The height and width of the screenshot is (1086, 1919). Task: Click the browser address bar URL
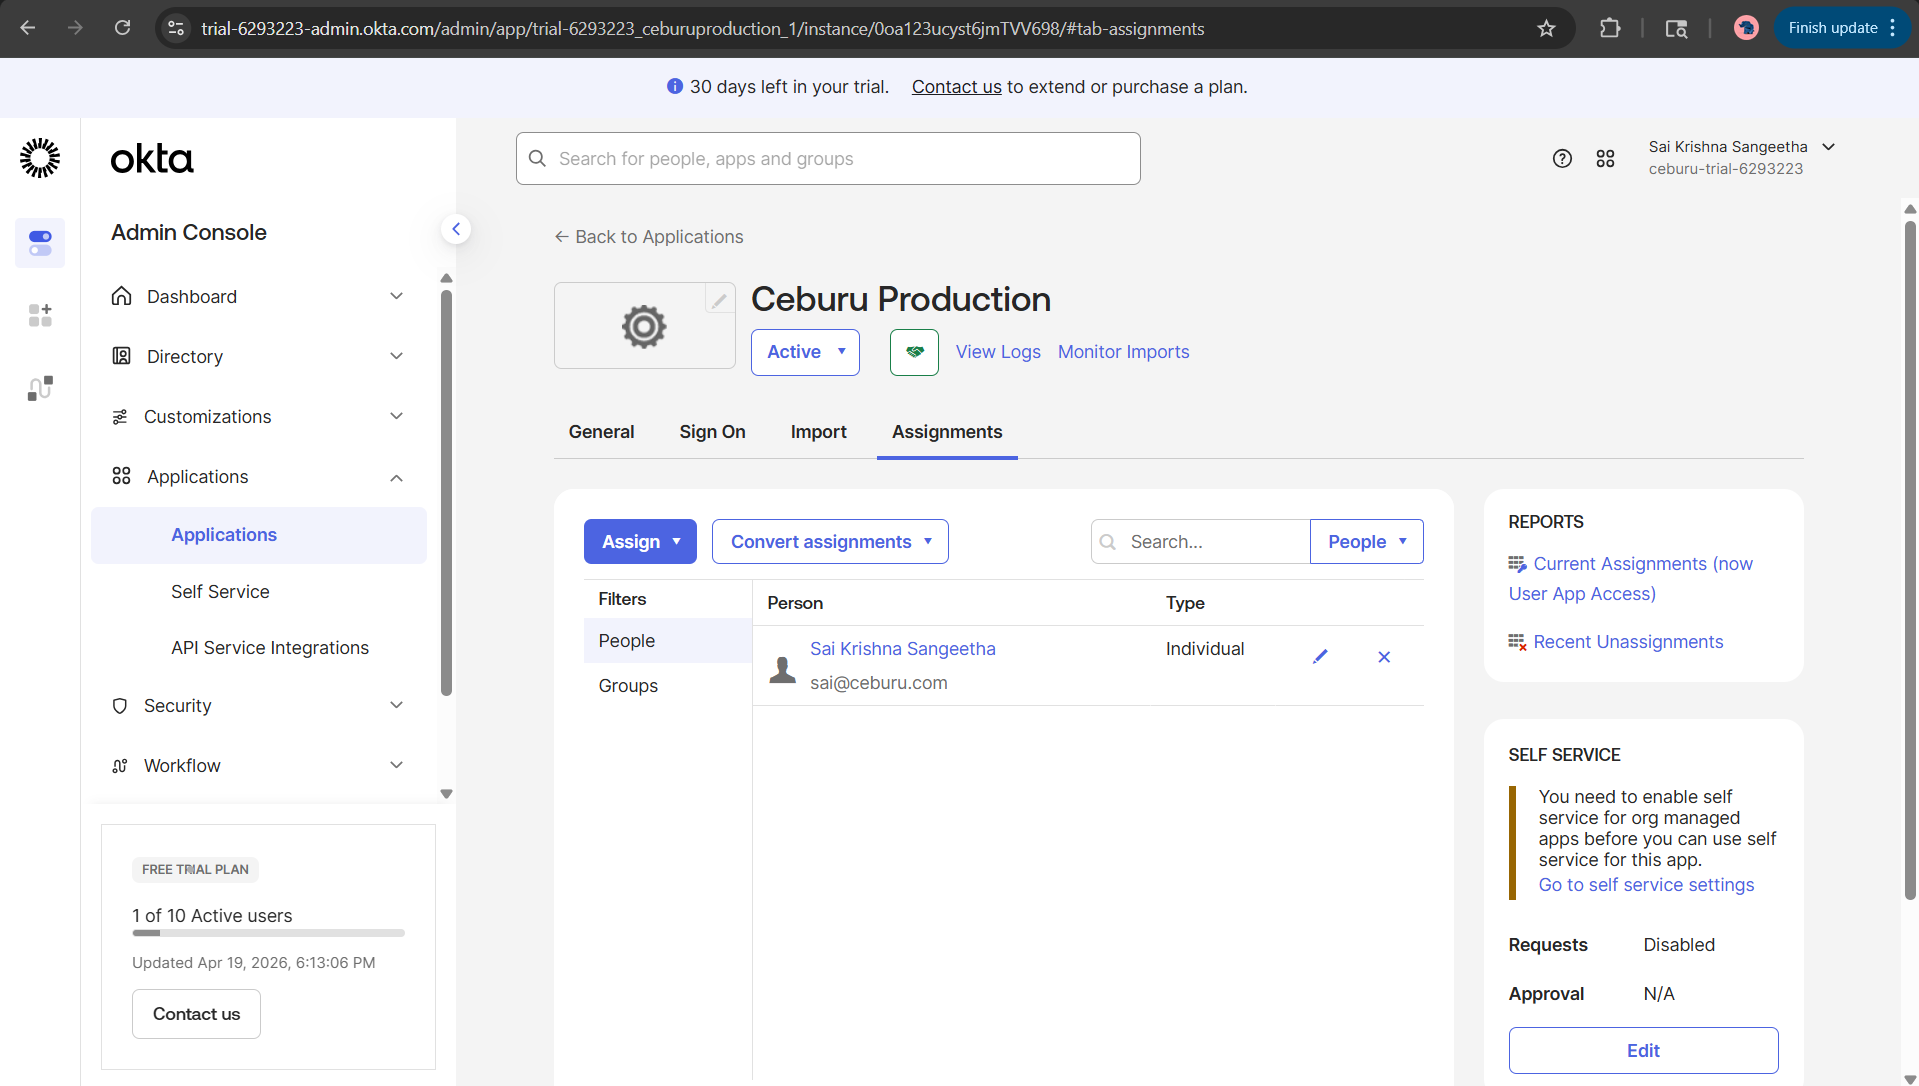pyautogui.click(x=702, y=28)
